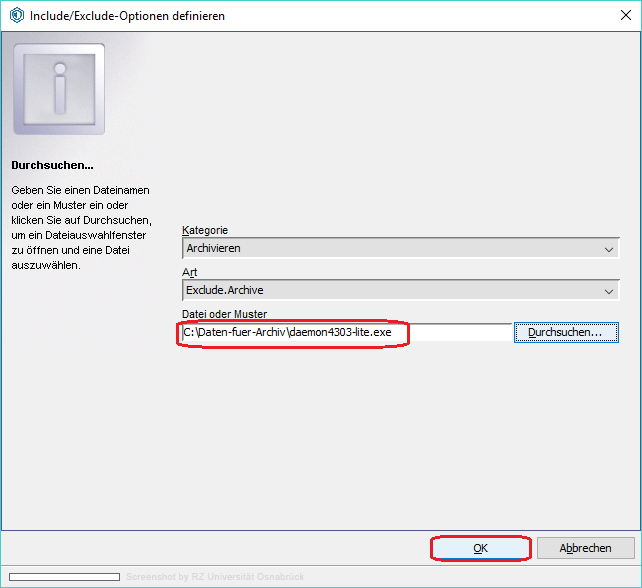This screenshot has height=588, width=642.
Task: Close the Include/Exclude options dialog
Action: pyautogui.click(x=618, y=16)
